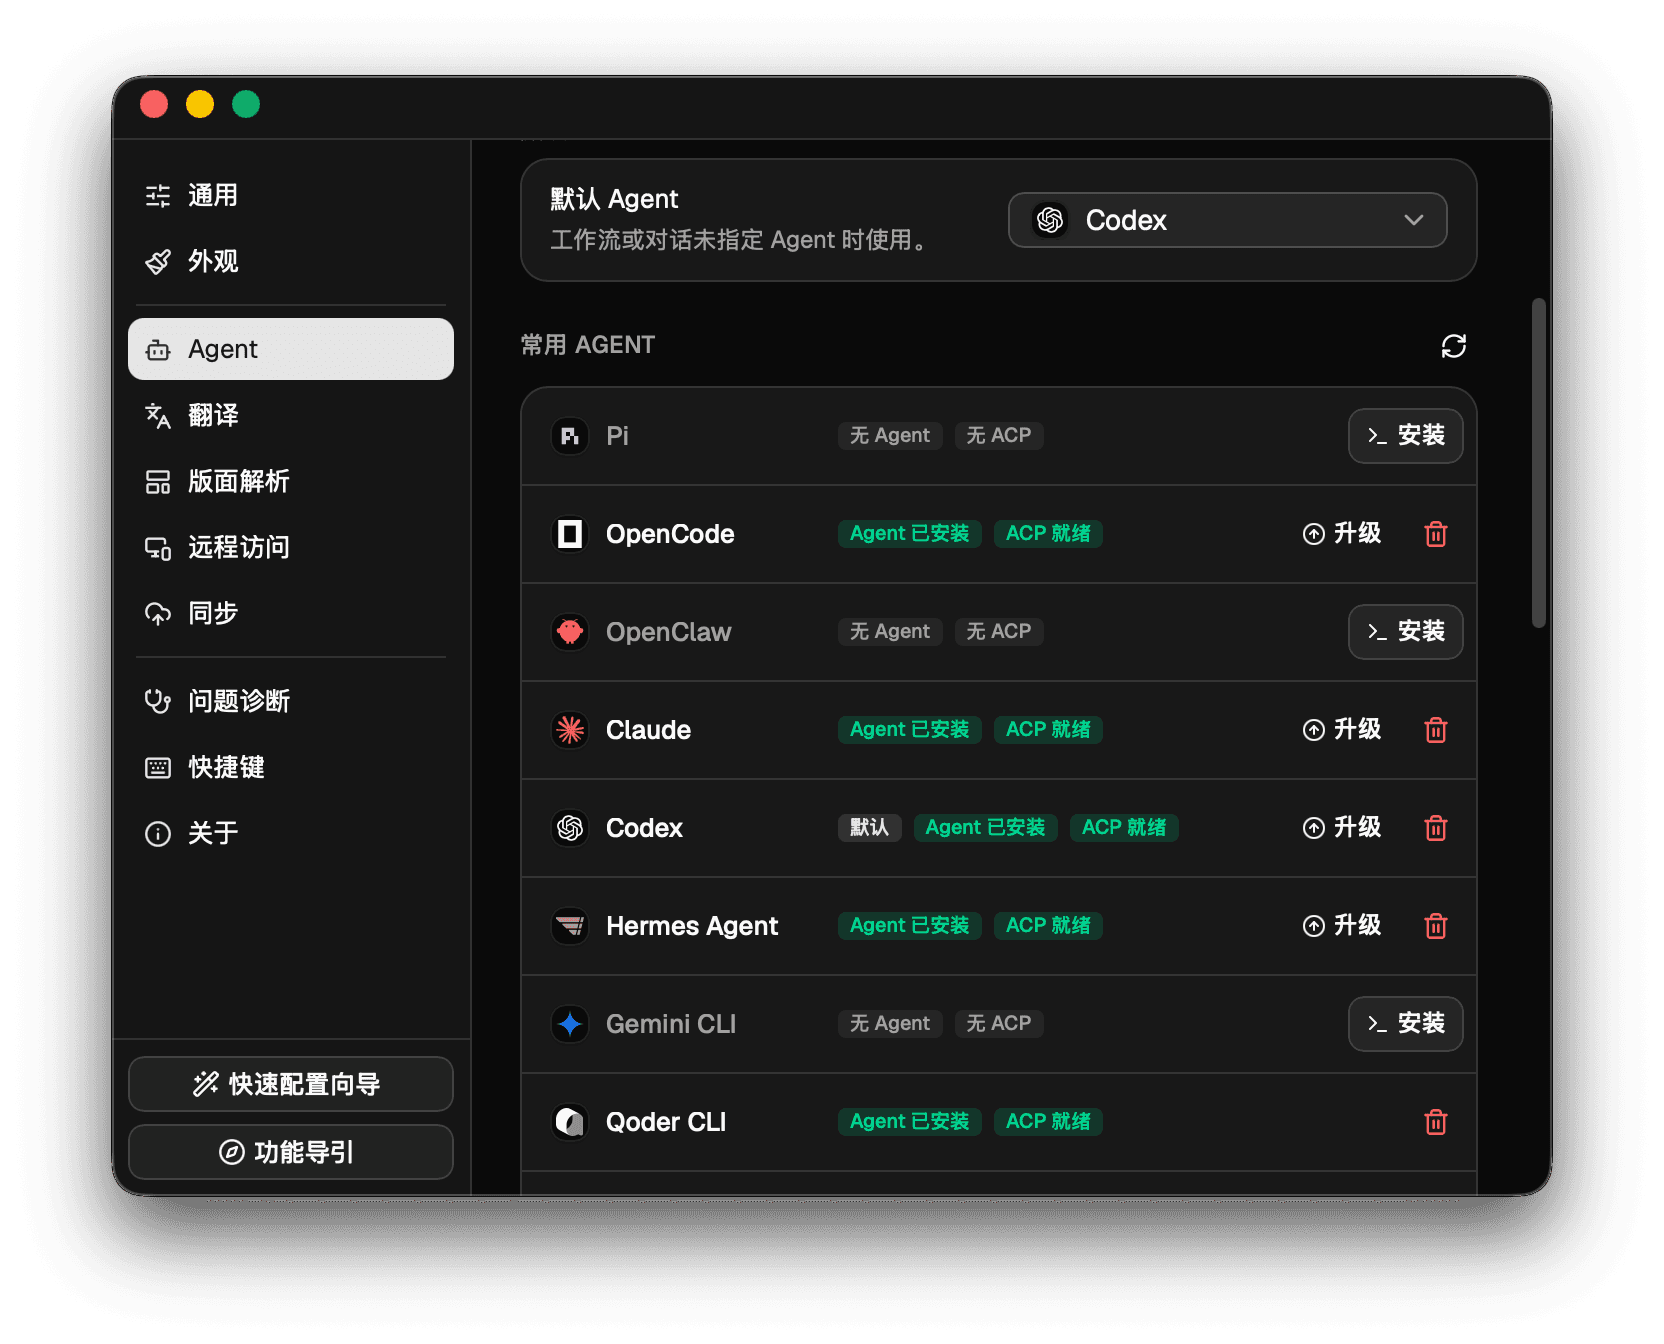1664x1344 pixels.
Task: Click the Qoder CLI logo icon
Action: click(570, 1122)
